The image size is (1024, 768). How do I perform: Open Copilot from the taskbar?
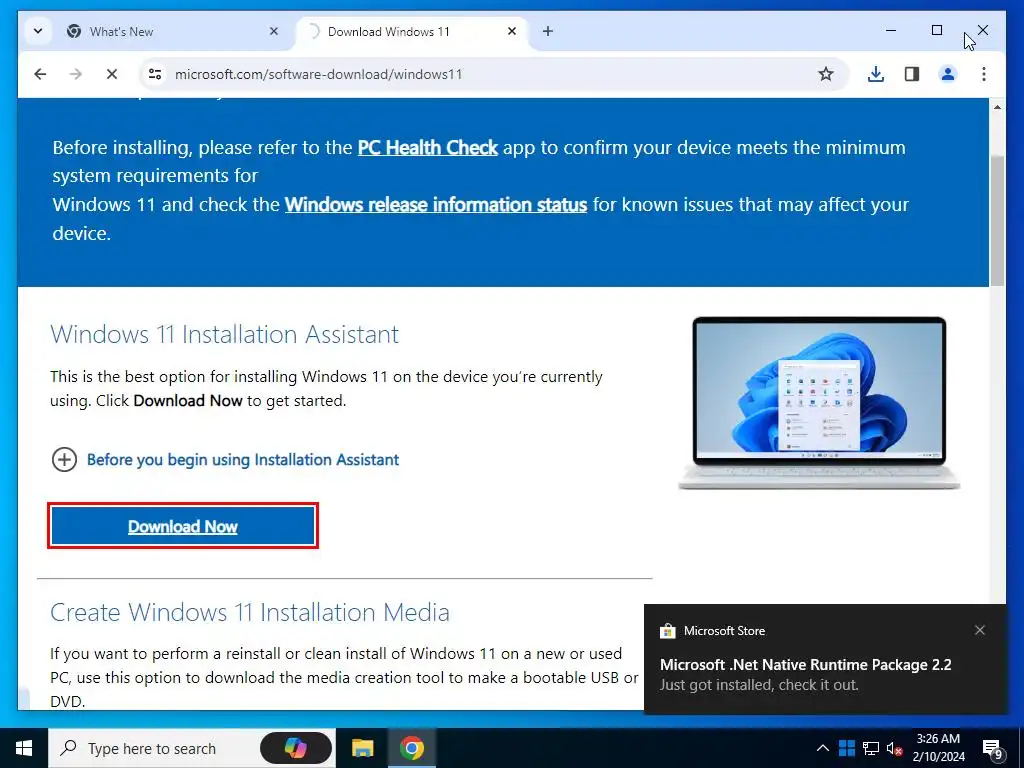click(x=296, y=748)
